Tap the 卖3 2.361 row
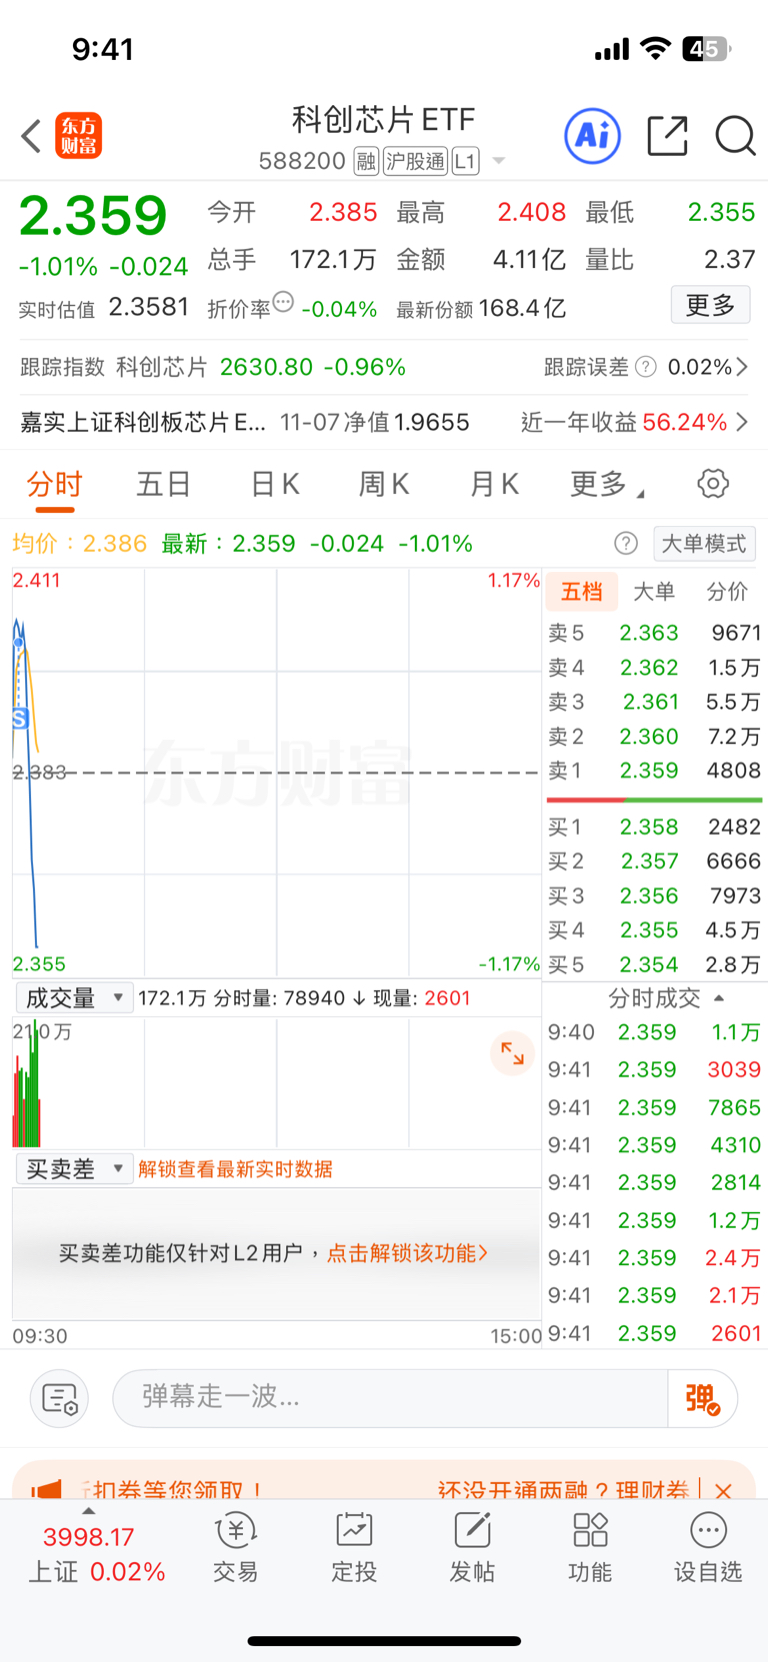Image resolution: width=768 pixels, height=1663 pixels. point(654,702)
